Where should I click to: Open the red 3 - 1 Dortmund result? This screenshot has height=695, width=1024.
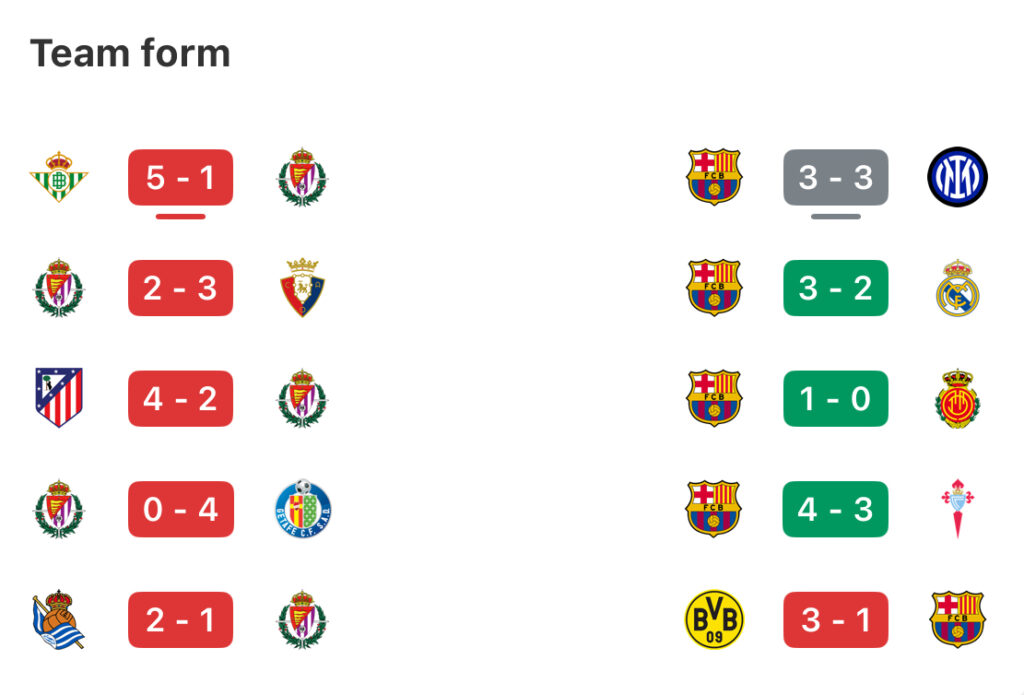[835, 619]
